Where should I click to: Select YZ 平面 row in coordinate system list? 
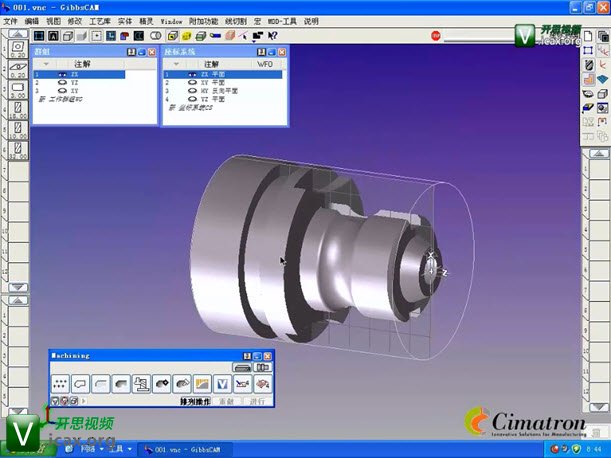(x=223, y=99)
